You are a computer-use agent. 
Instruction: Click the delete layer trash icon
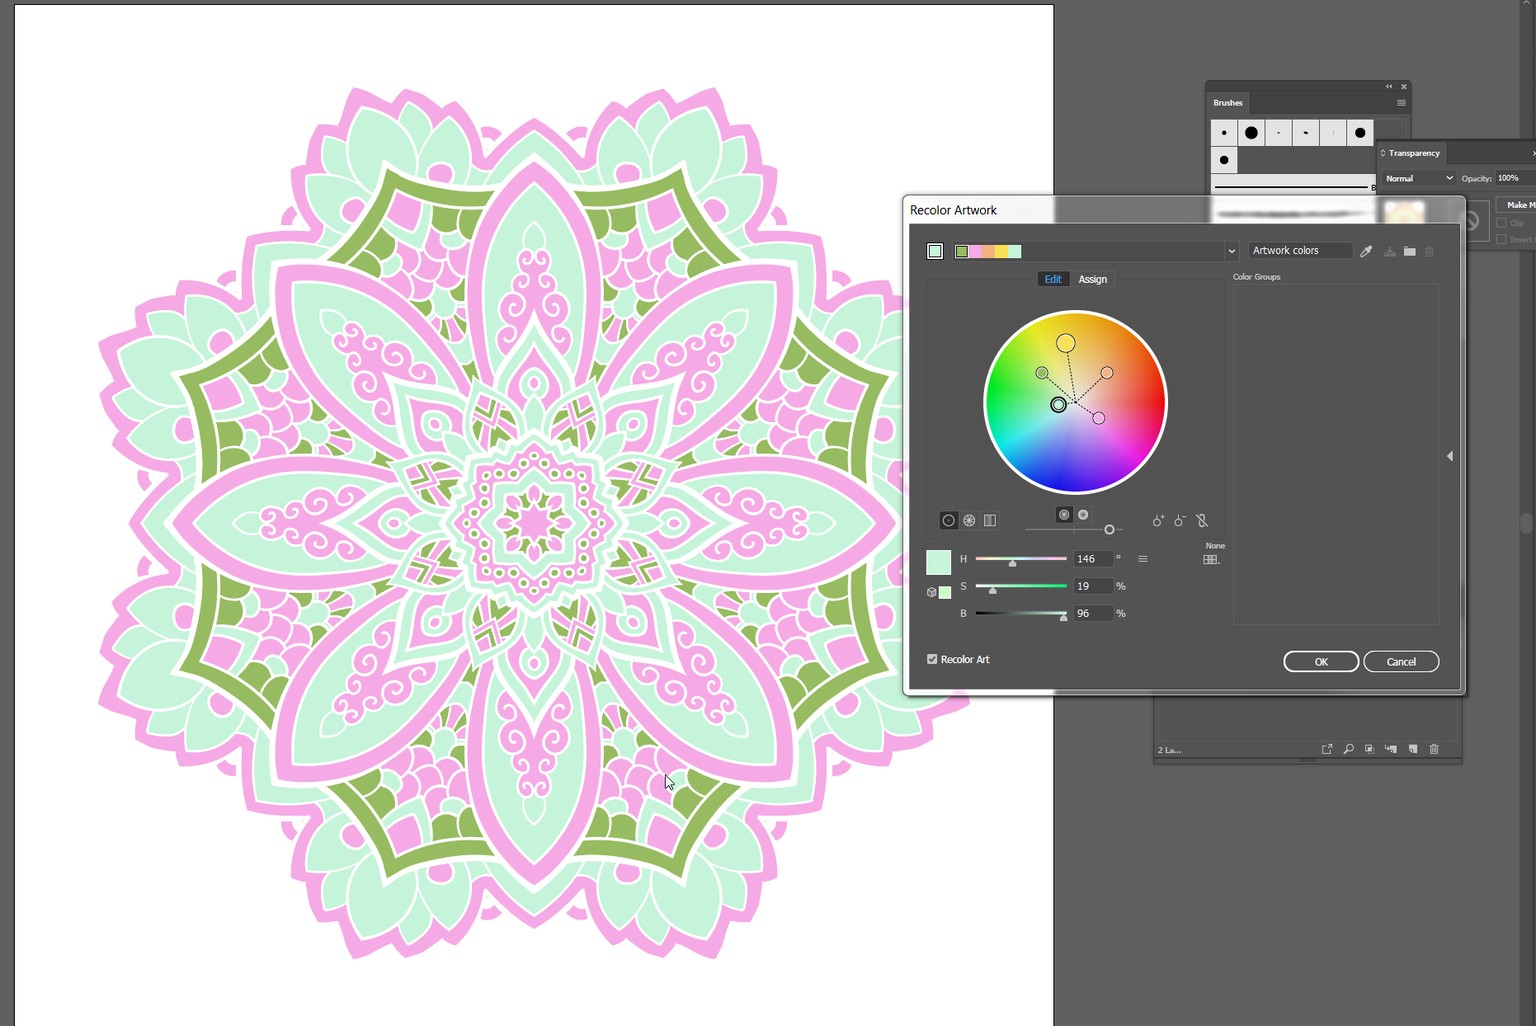[1434, 749]
